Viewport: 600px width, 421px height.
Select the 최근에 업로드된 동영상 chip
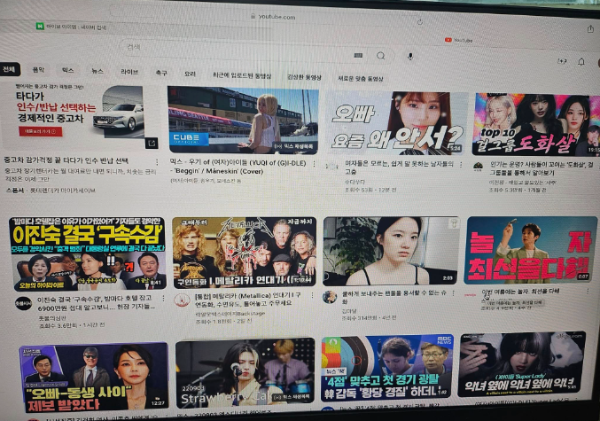[242, 76]
